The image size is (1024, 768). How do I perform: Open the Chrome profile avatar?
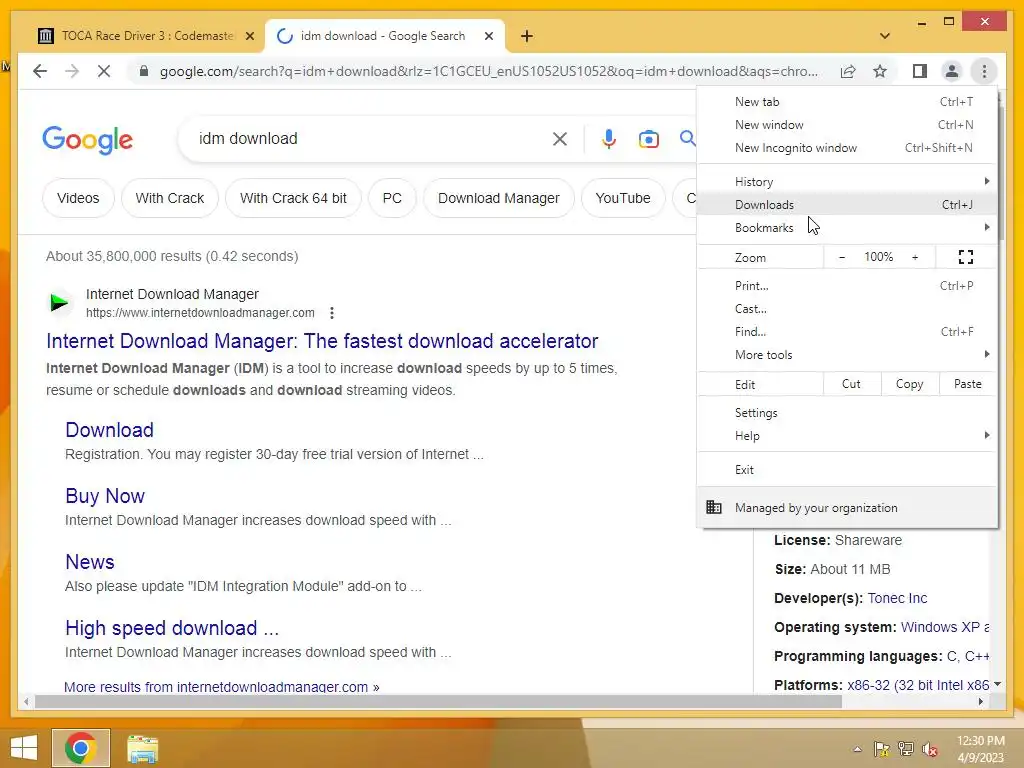952,71
